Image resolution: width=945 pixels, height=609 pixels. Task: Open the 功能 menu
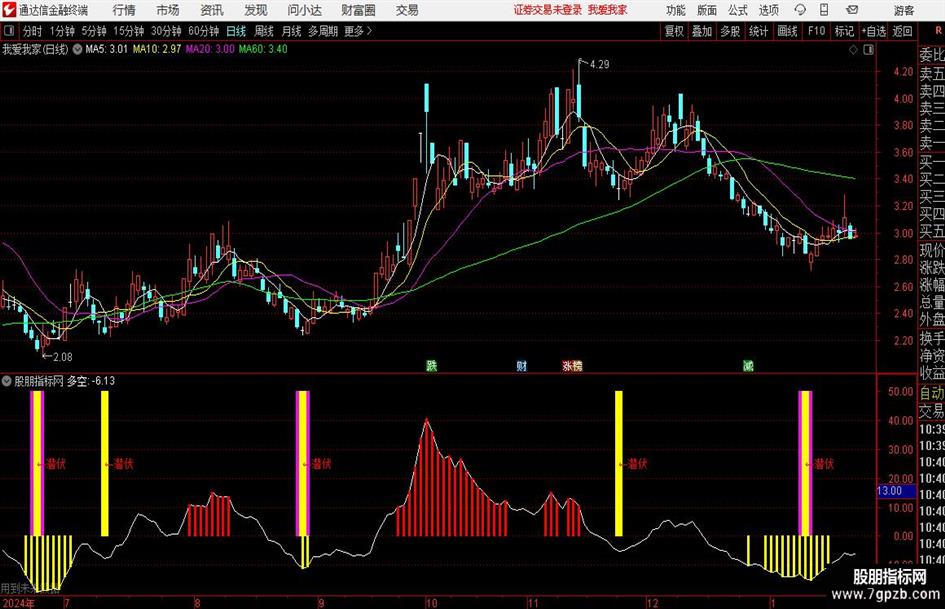coord(676,10)
